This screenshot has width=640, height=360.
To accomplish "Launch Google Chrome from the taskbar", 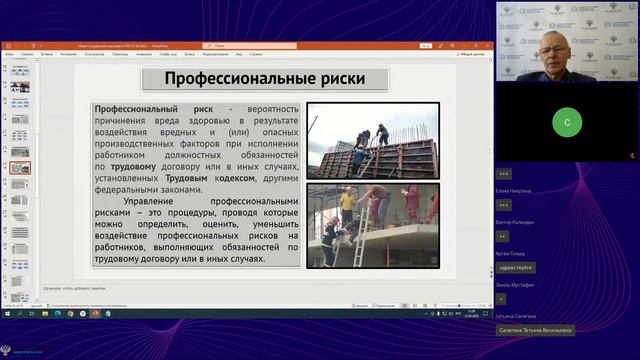I will tap(70, 313).
